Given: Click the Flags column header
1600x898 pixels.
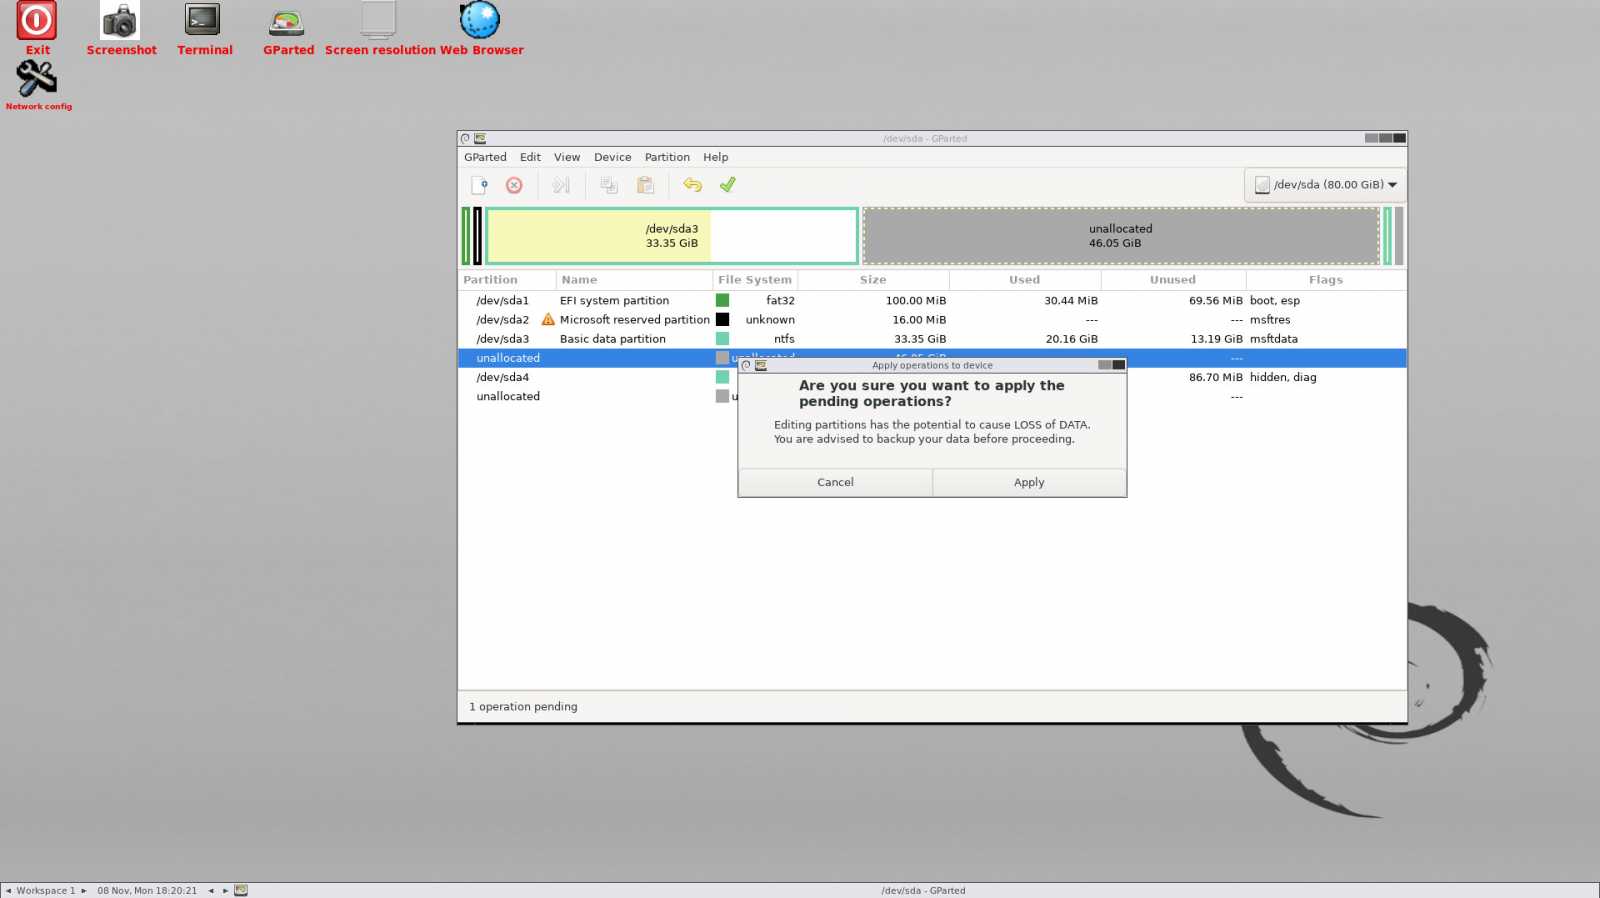Looking at the screenshot, I should [1326, 280].
